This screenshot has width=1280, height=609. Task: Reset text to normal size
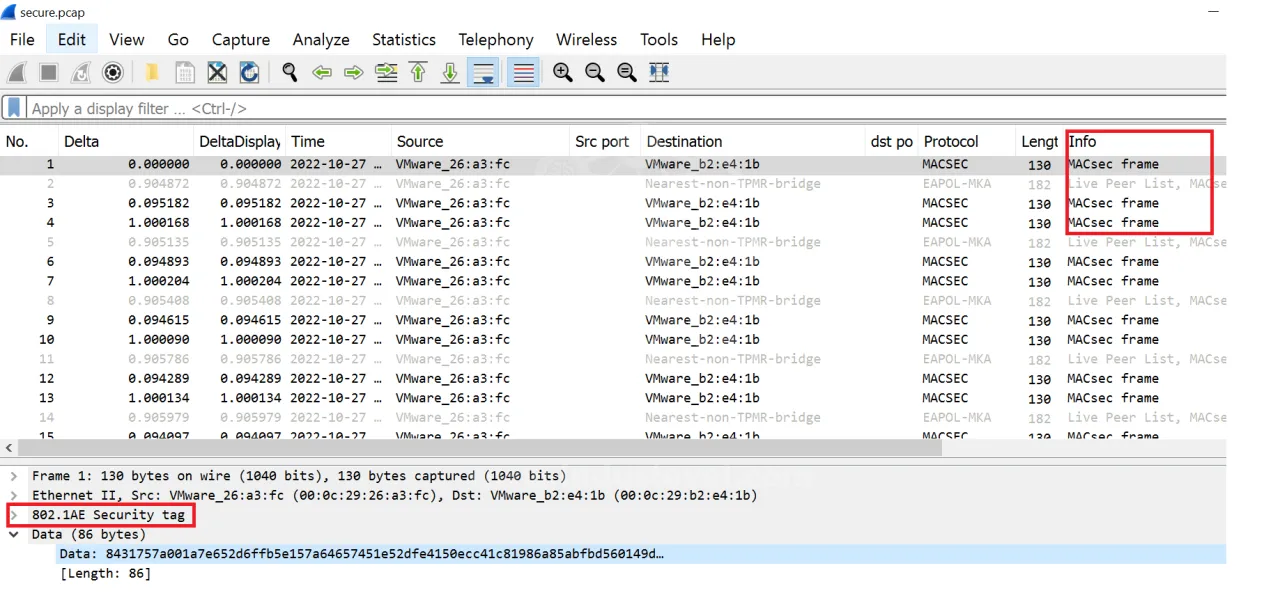coord(627,72)
